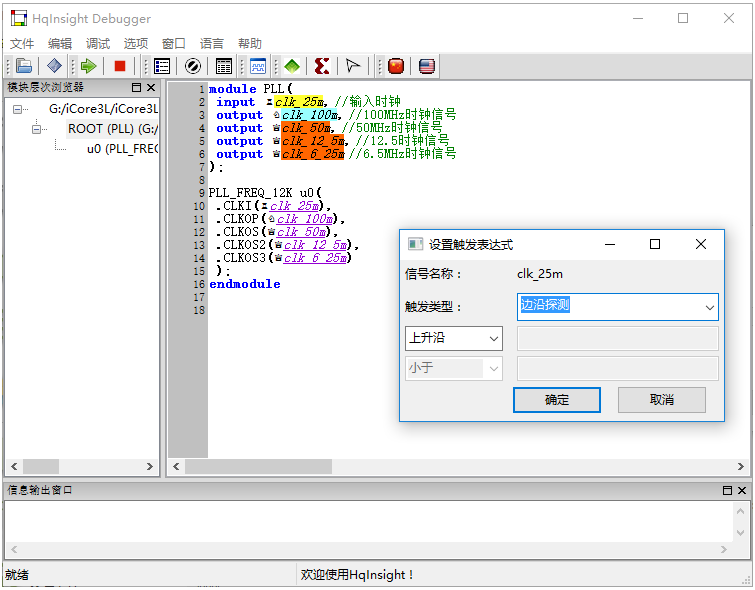This screenshot has width=755, height=590.
Task: Click the code editor horizontal scrollbar thumb
Action: (x=258, y=467)
